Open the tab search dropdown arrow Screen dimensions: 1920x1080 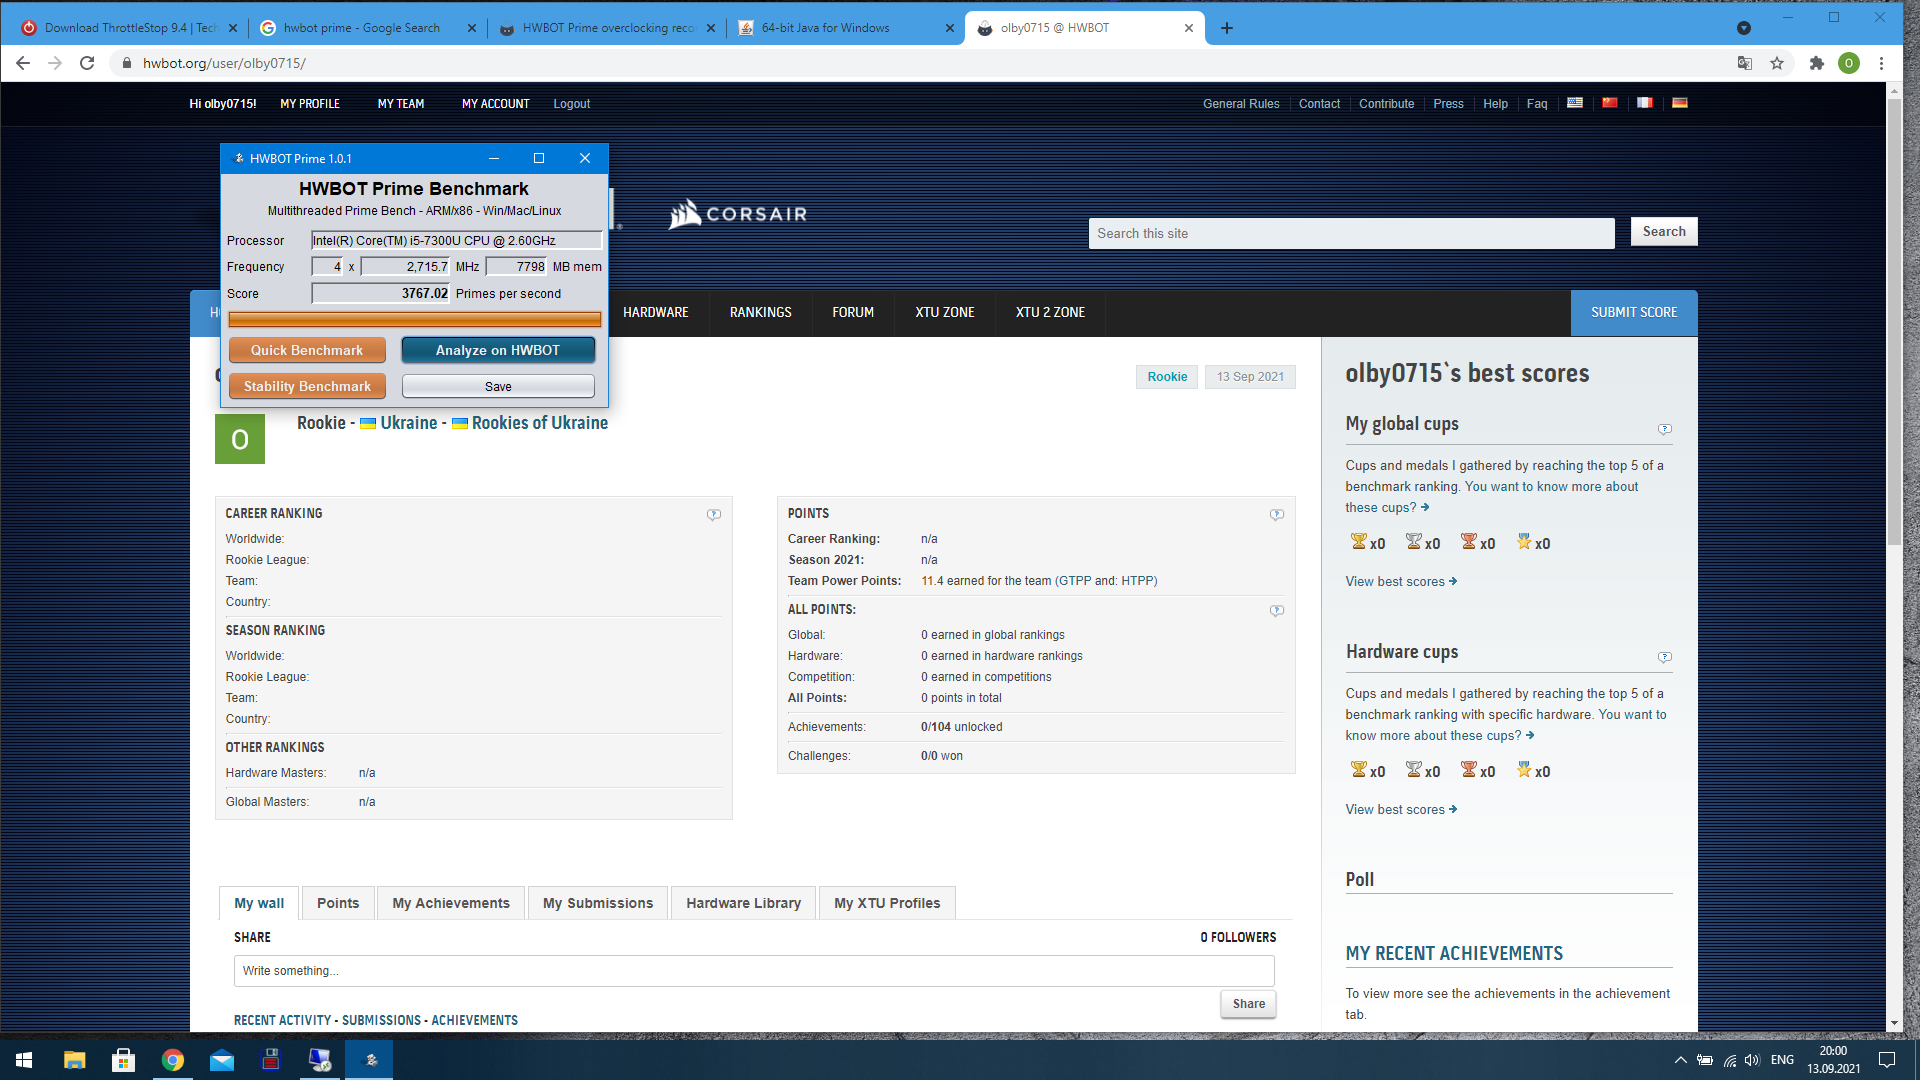pos(1744,28)
